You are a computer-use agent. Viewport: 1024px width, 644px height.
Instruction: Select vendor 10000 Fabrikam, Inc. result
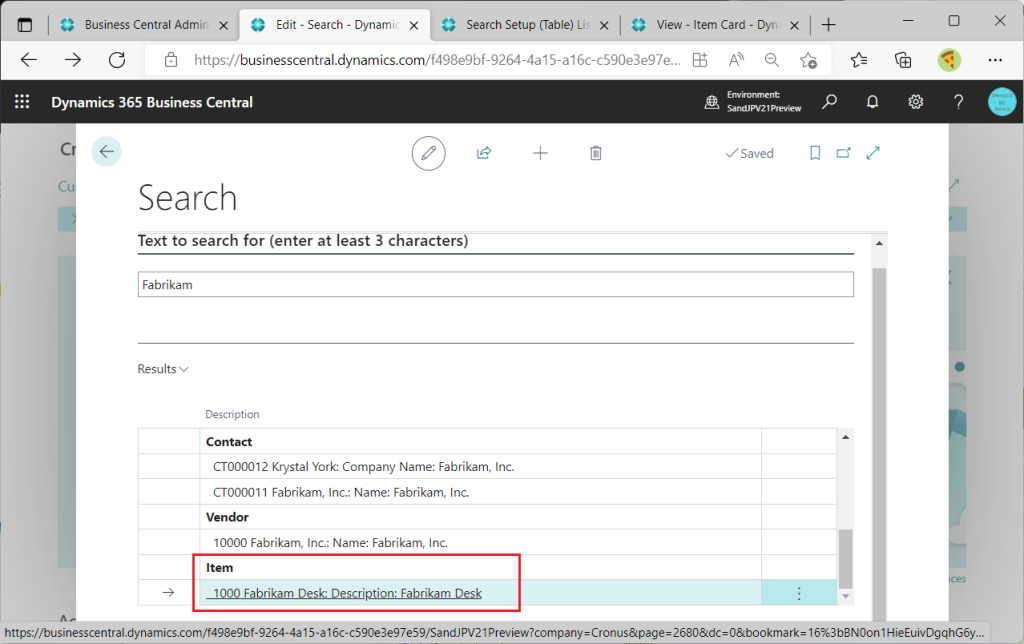coord(330,543)
